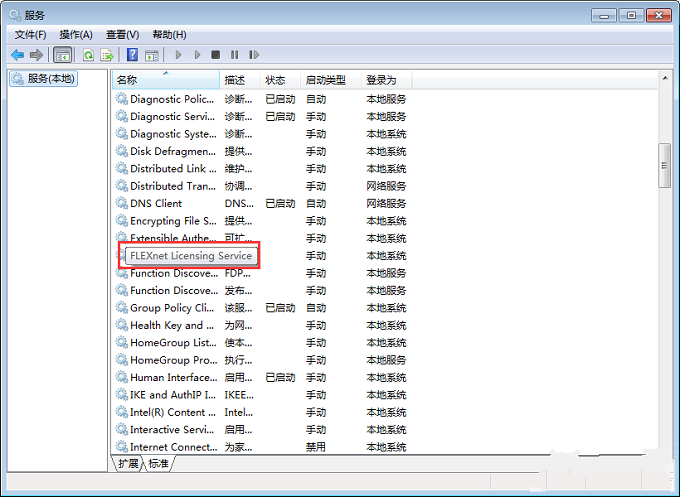Select the Internet Connect... service

click(x=261, y=447)
